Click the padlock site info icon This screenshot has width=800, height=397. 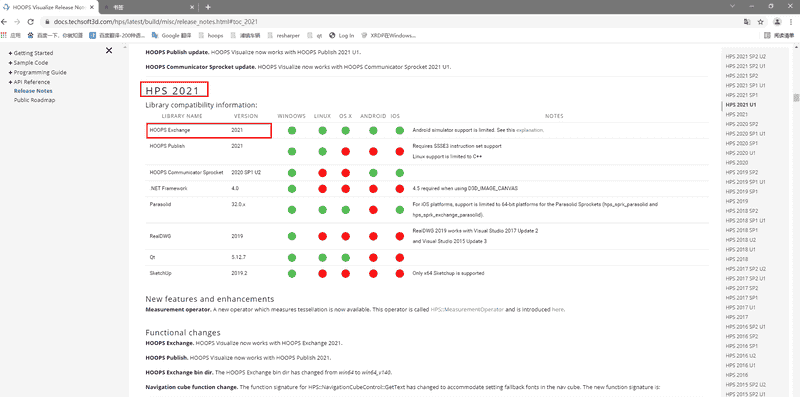[46, 22]
